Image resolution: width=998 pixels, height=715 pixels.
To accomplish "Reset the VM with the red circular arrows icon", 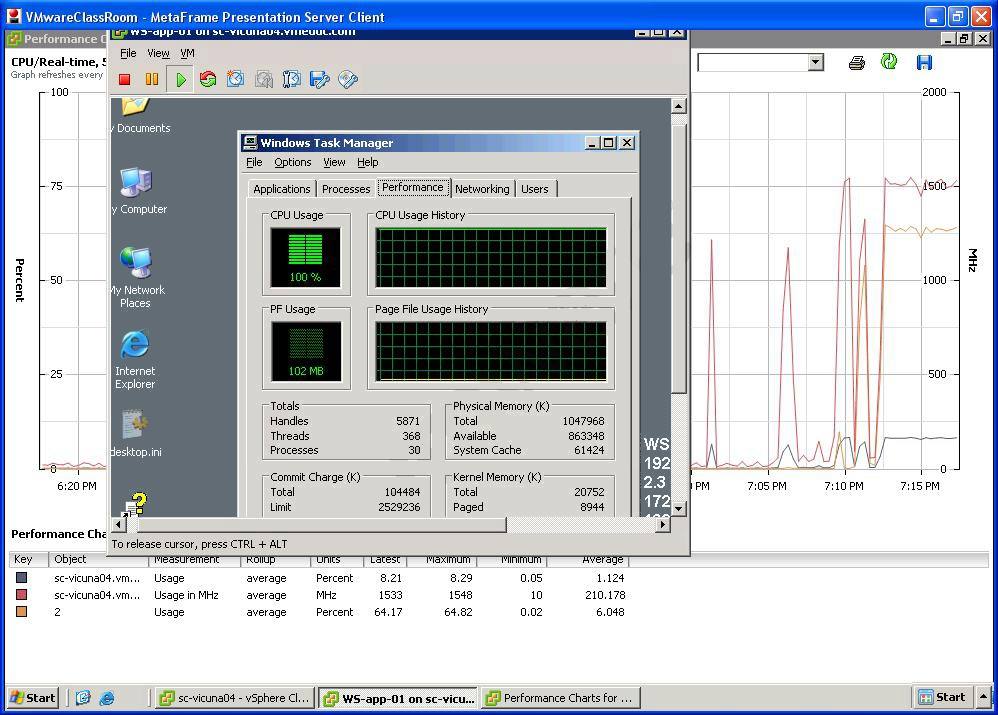I will pyautogui.click(x=207, y=80).
